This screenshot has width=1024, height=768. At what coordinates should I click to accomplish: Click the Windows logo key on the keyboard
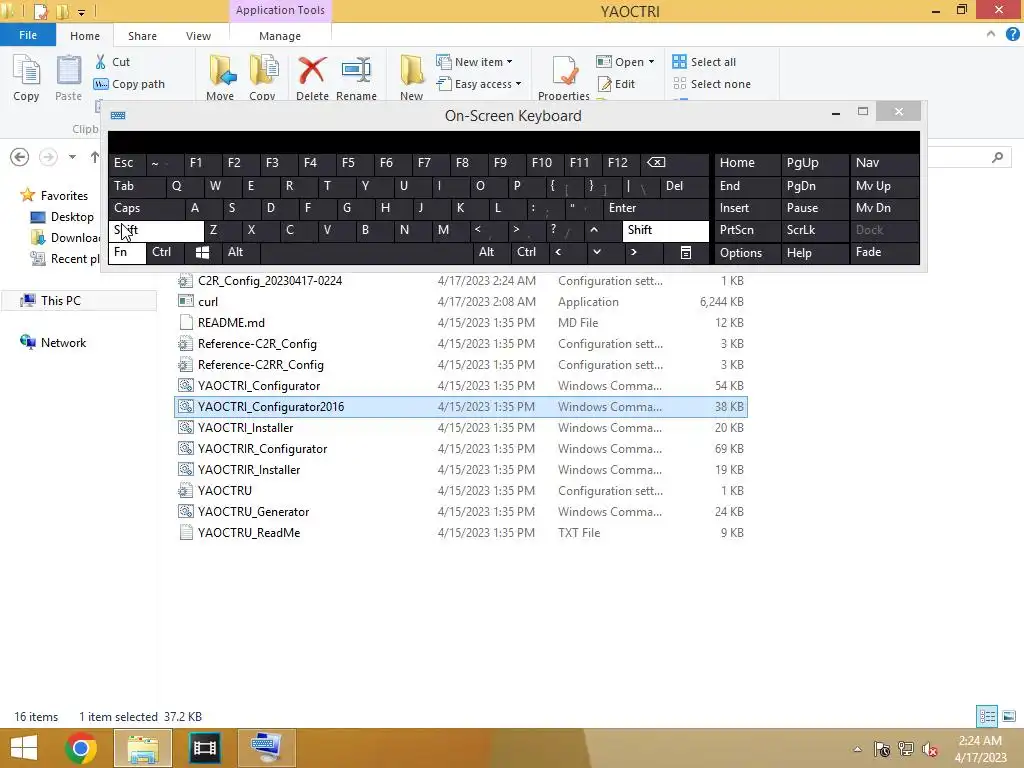click(x=202, y=252)
